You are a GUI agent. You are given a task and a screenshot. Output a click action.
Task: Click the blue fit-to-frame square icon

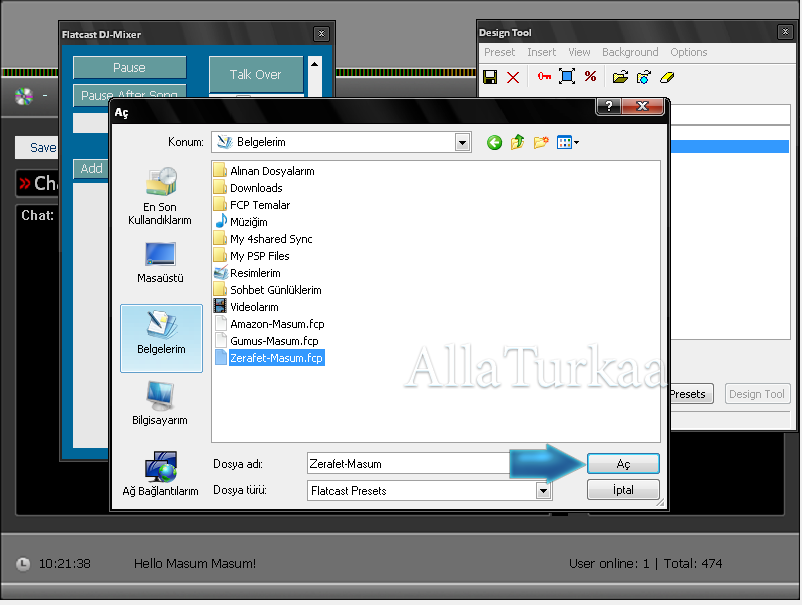point(567,77)
